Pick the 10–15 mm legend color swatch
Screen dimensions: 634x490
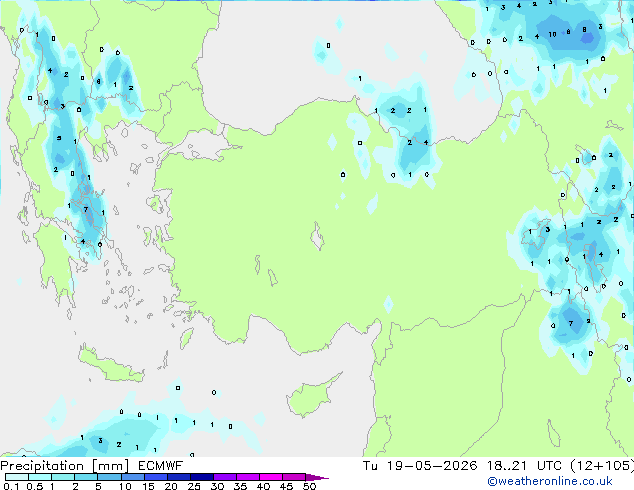point(132,477)
